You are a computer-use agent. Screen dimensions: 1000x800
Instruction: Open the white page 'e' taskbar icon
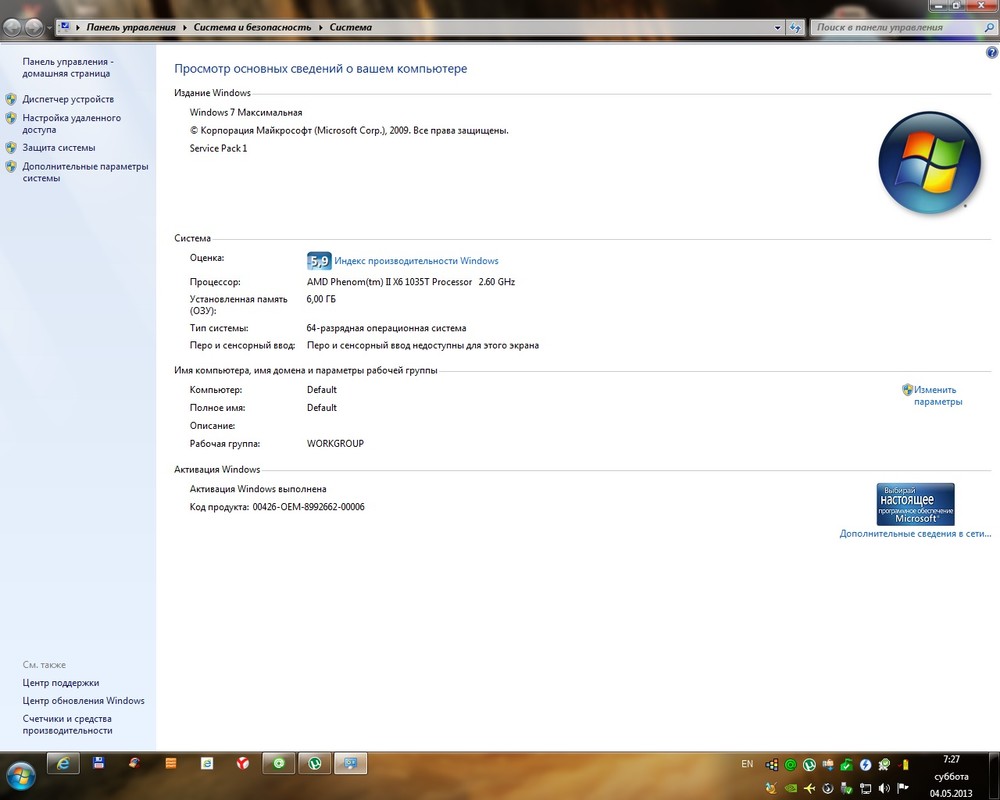(x=207, y=763)
